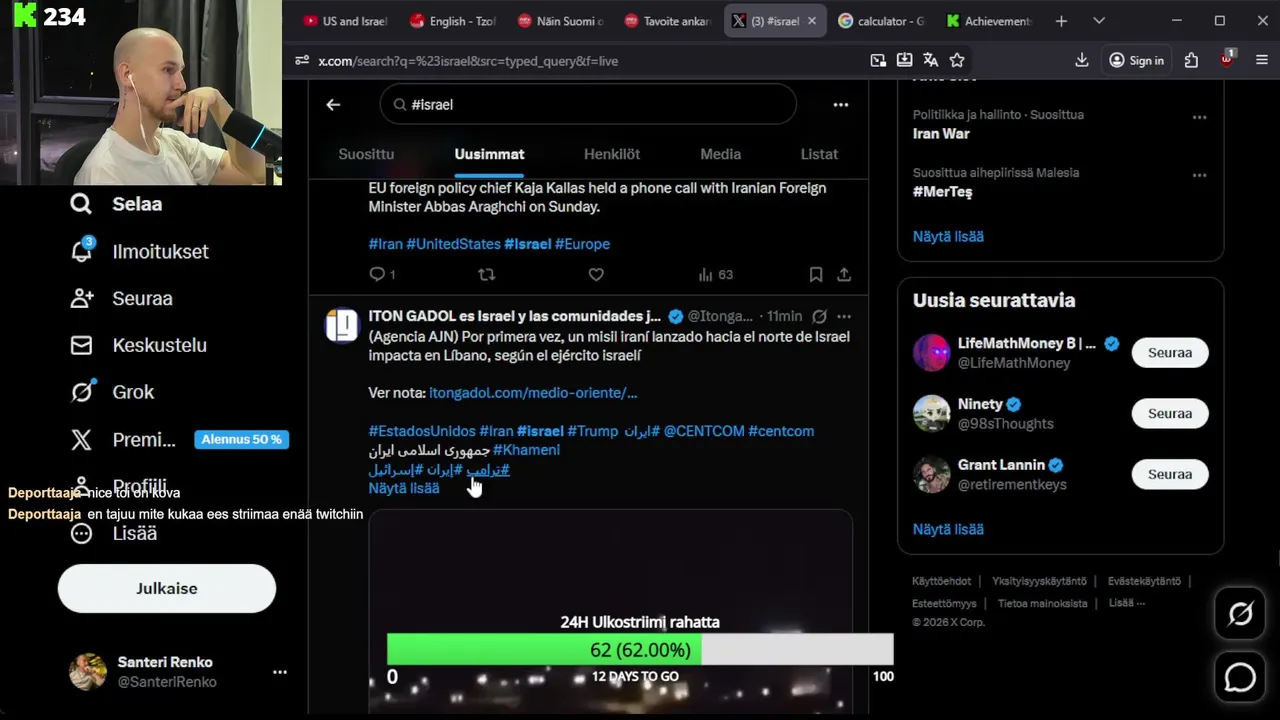Bookmark this page with star icon
This screenshot has height=720, width=1280.
[957, 60]
